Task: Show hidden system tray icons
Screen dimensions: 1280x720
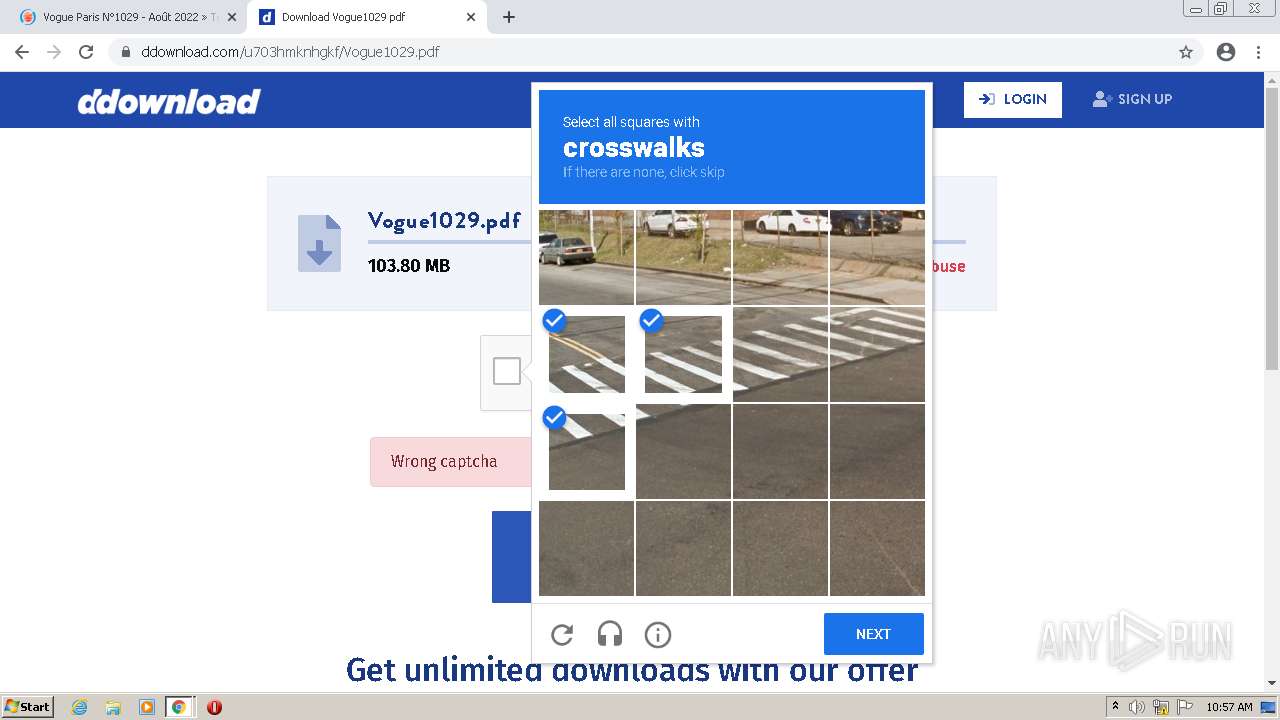Action: [x=1115, y=707]
